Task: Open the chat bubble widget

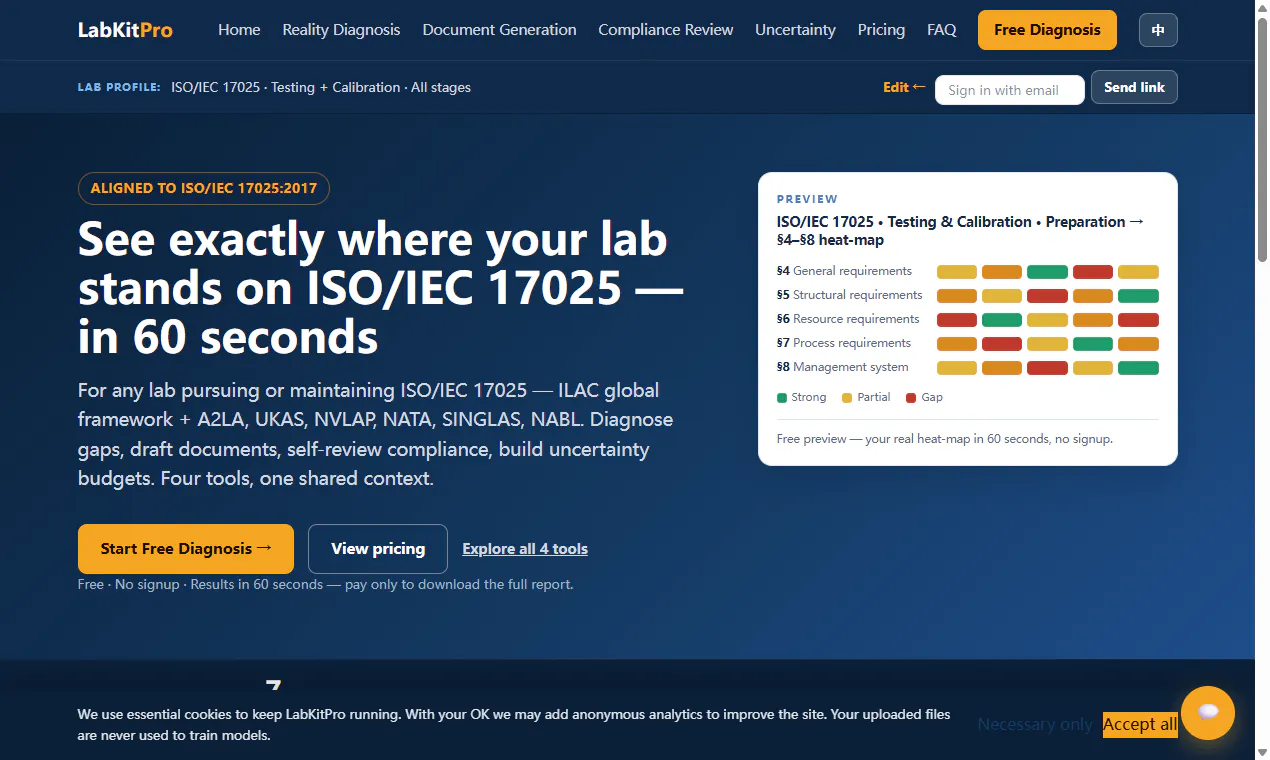Action: pos(1207,712)
